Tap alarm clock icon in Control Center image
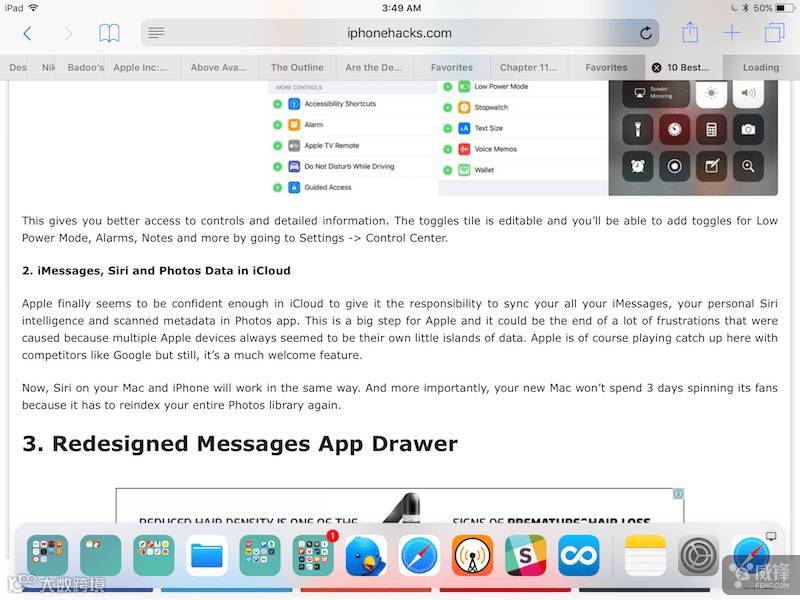Image resolution: width=800 pixels, height=600 pixels. coord(638,166)
